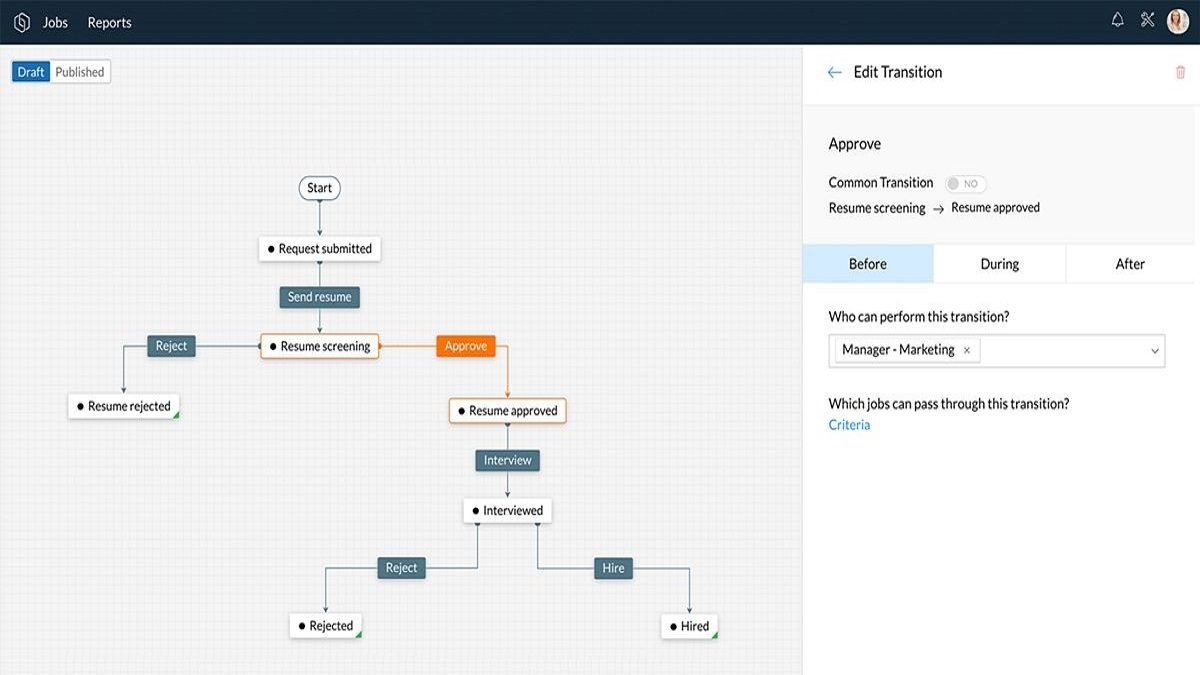Select the Before tab
The height and width of the screenshot is (675, 1200).
(x=867, y=263)
